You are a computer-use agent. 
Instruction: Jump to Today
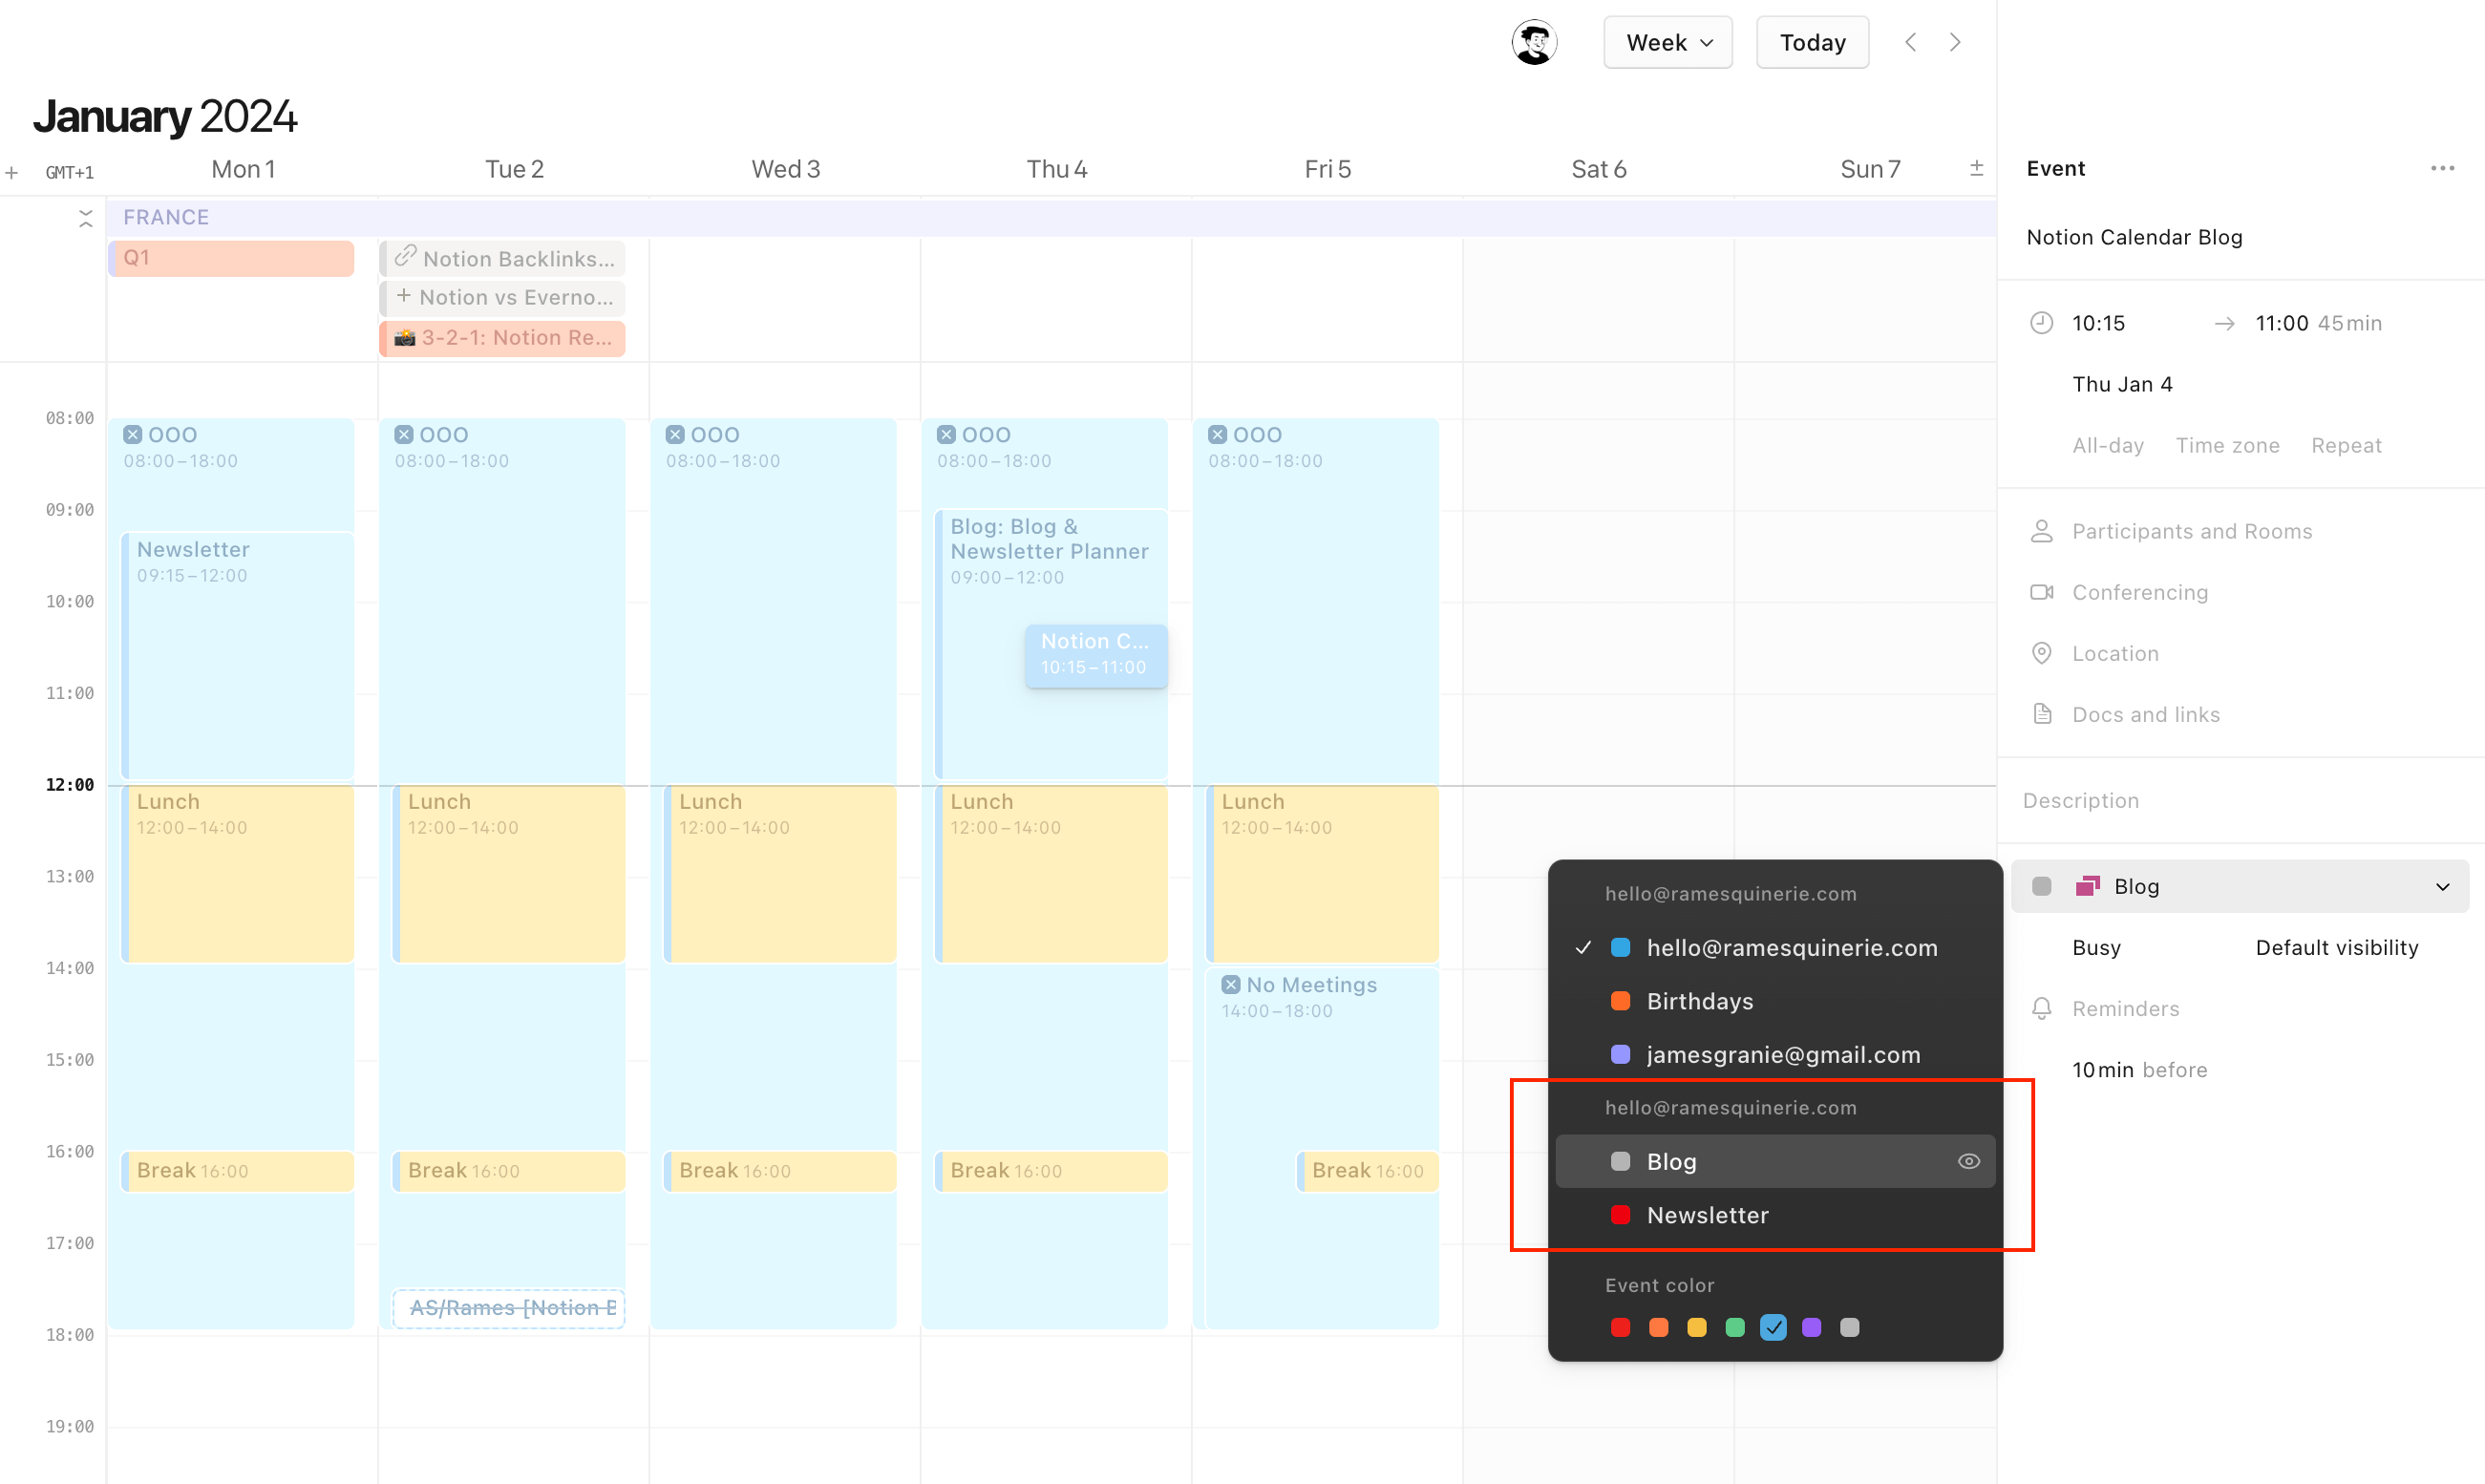point(1812,42)
